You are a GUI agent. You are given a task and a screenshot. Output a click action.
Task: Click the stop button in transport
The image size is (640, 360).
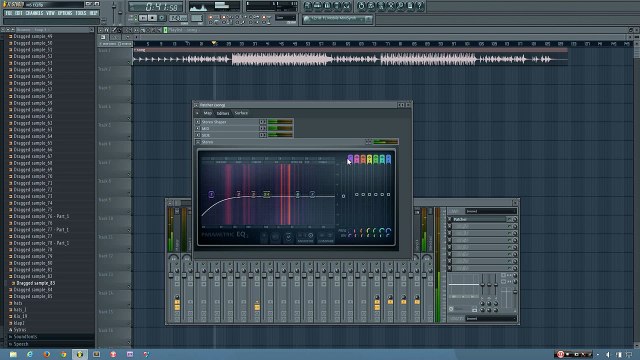click(152, 18)
